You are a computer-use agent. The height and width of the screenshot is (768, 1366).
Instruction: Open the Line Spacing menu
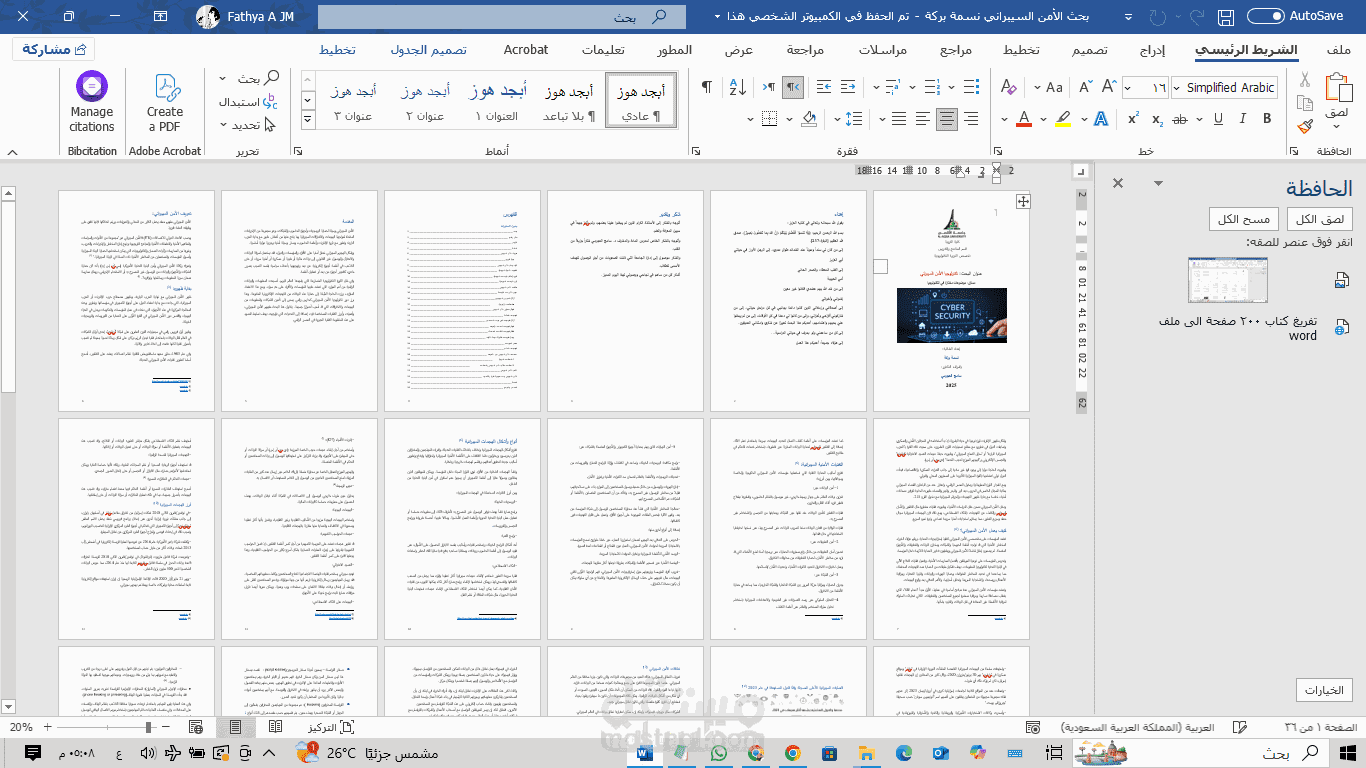pos(855,119)
